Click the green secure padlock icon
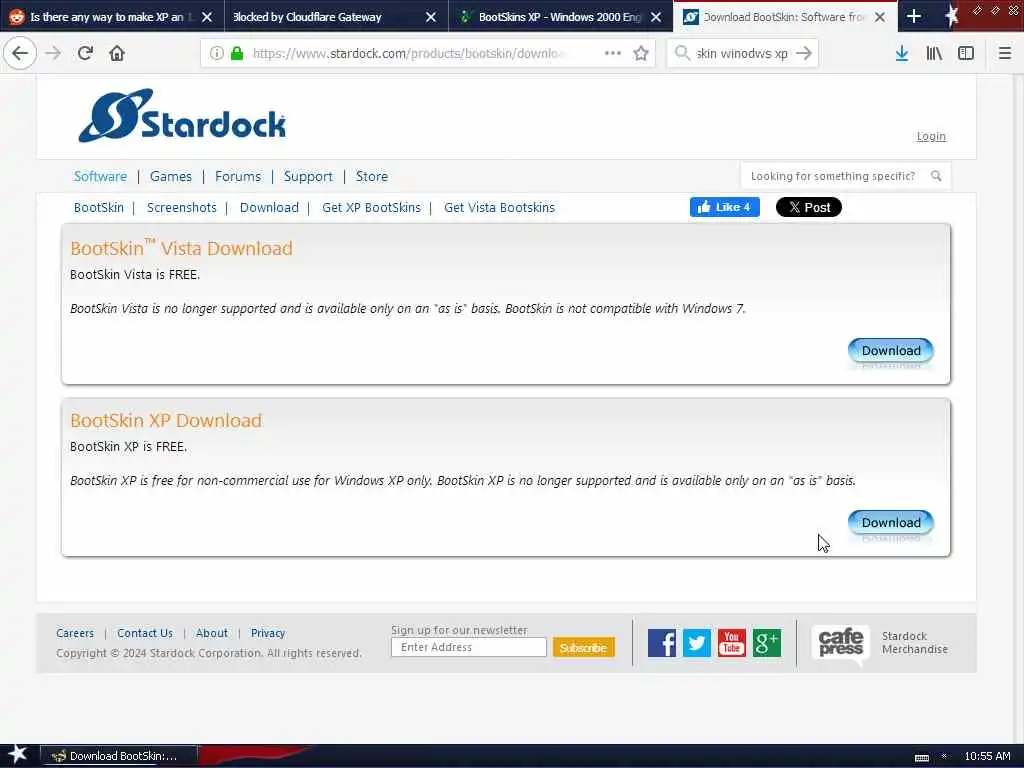 (x=237, y=53)
